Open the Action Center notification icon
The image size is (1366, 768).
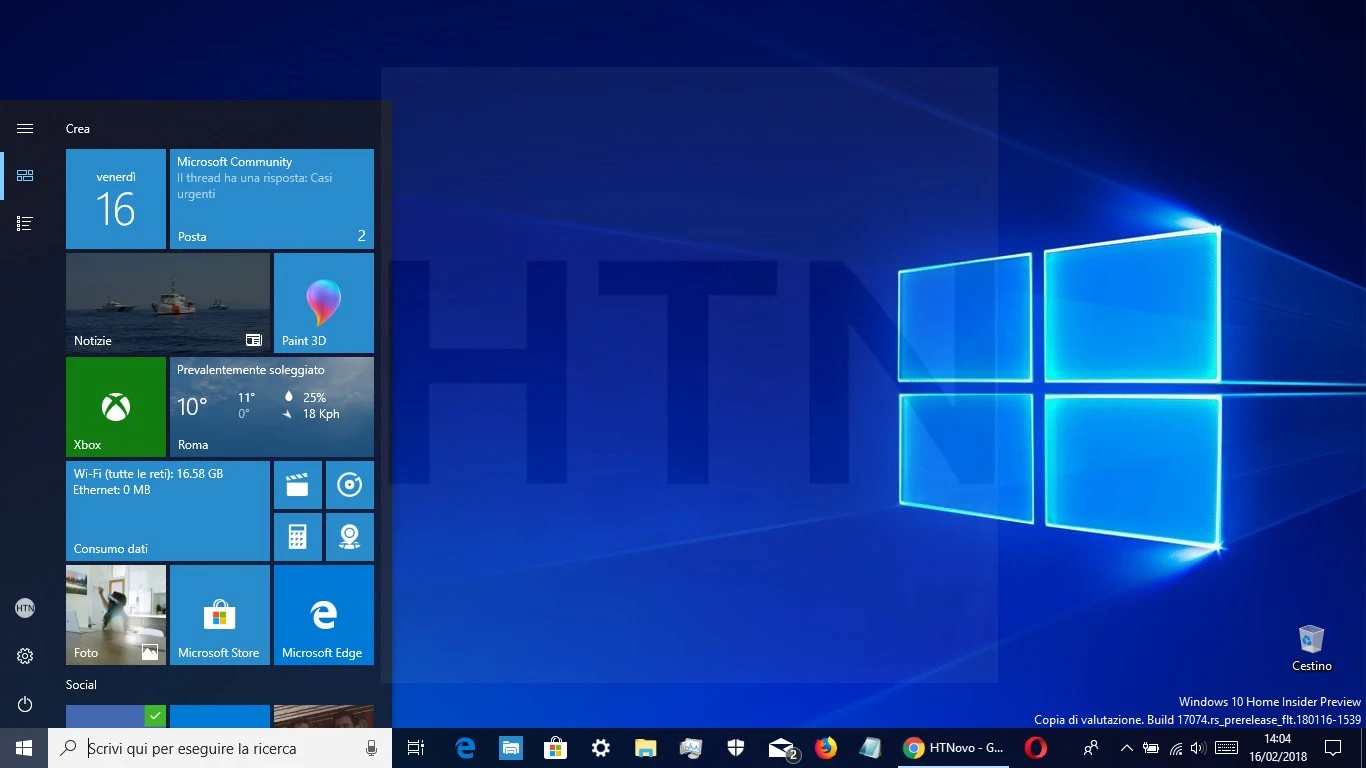(1332, 748)
